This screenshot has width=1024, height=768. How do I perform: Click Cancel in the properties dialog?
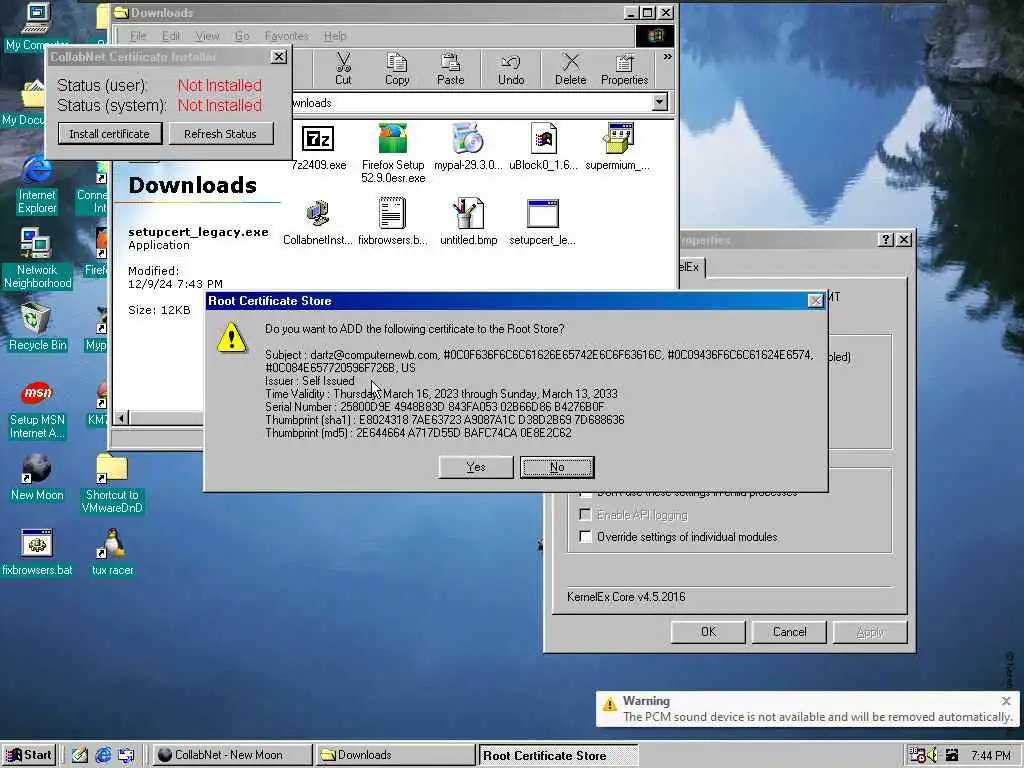click(x=790, y=632)
